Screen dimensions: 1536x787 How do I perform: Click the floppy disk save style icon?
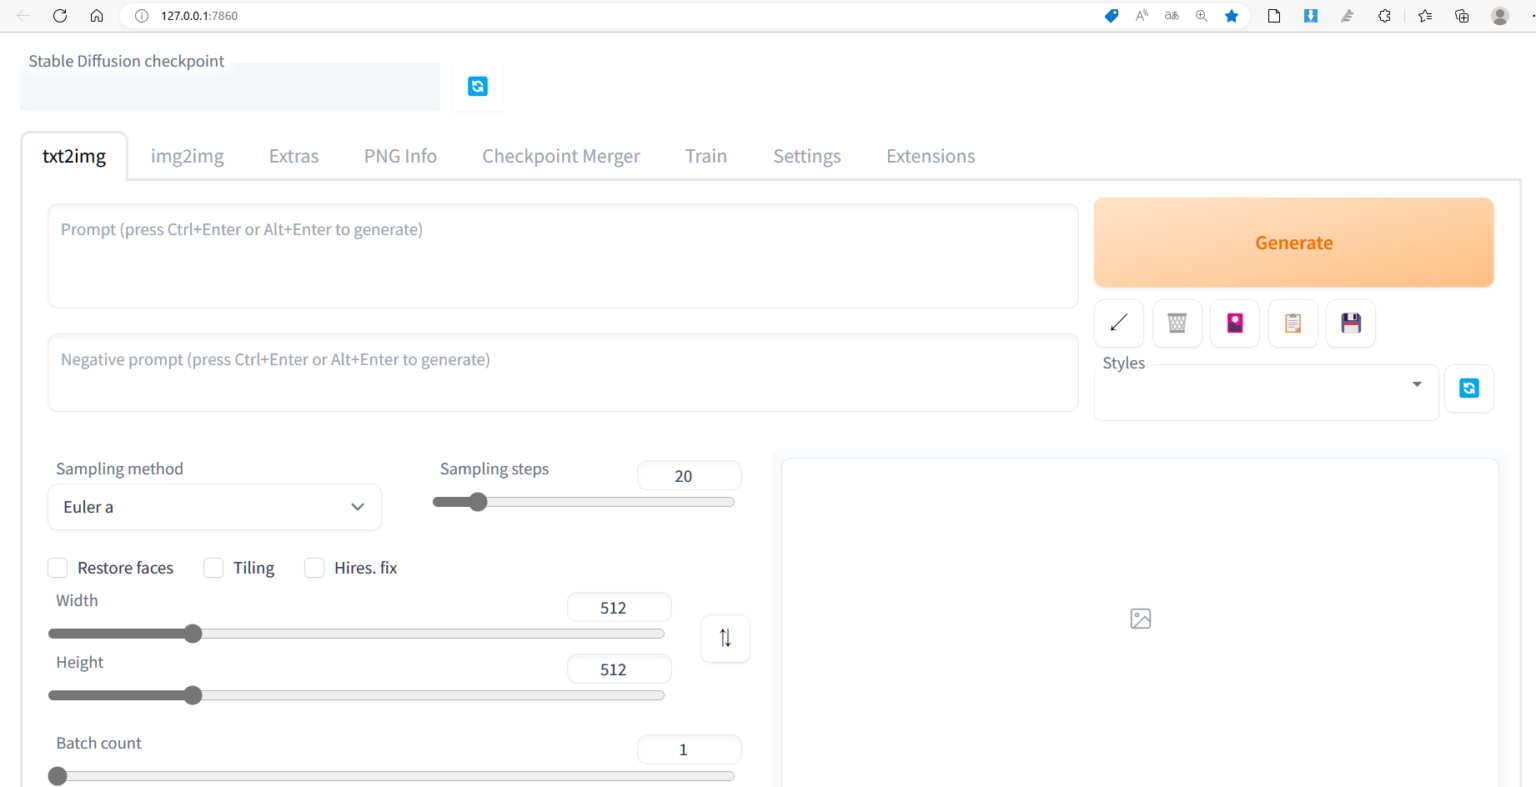tap(1351, 323)
